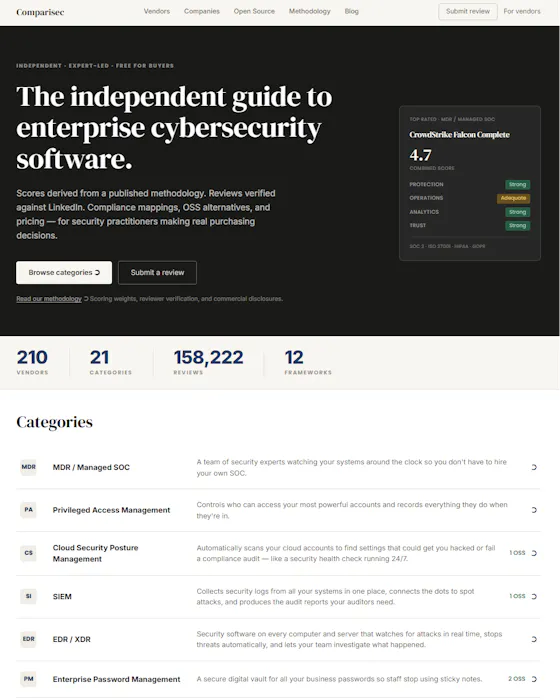560x700 pixels.
Task: Click the Strong badge next to Analytics
Action: pyautogui.click(x=517, y=212)
